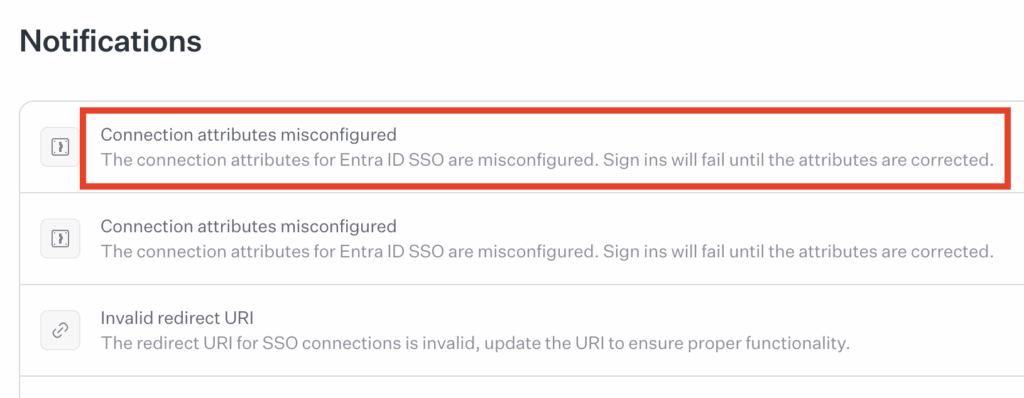Click the description text of the highlighted notification
This screenshot has width=1024, height=398.
click(547, 160)
